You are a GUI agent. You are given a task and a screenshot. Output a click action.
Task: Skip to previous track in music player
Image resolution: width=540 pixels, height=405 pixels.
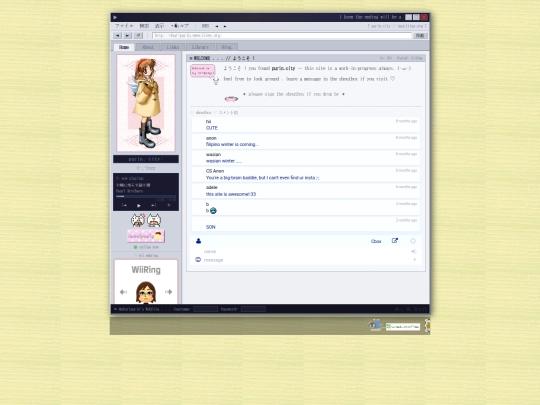[x=124, y=205]
